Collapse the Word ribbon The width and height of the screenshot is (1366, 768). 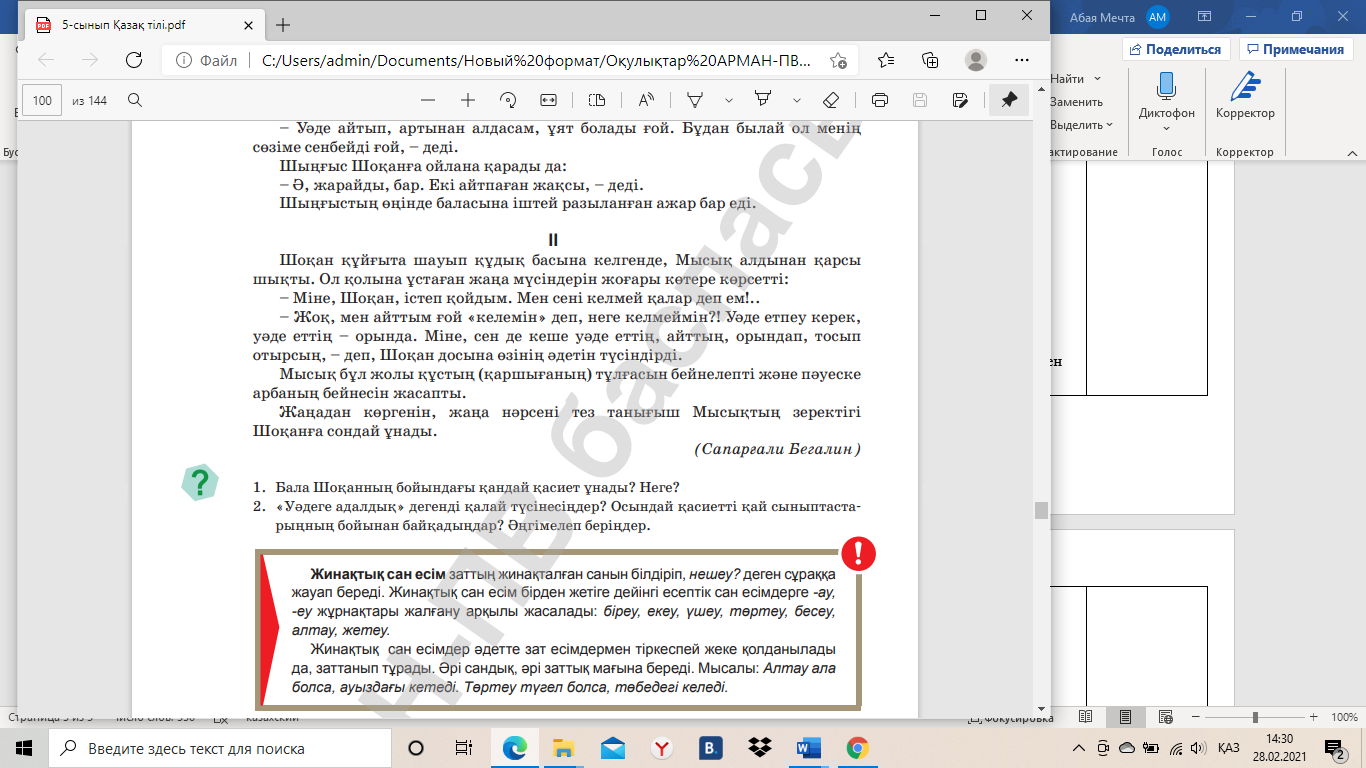click(x=1350, y=152)
